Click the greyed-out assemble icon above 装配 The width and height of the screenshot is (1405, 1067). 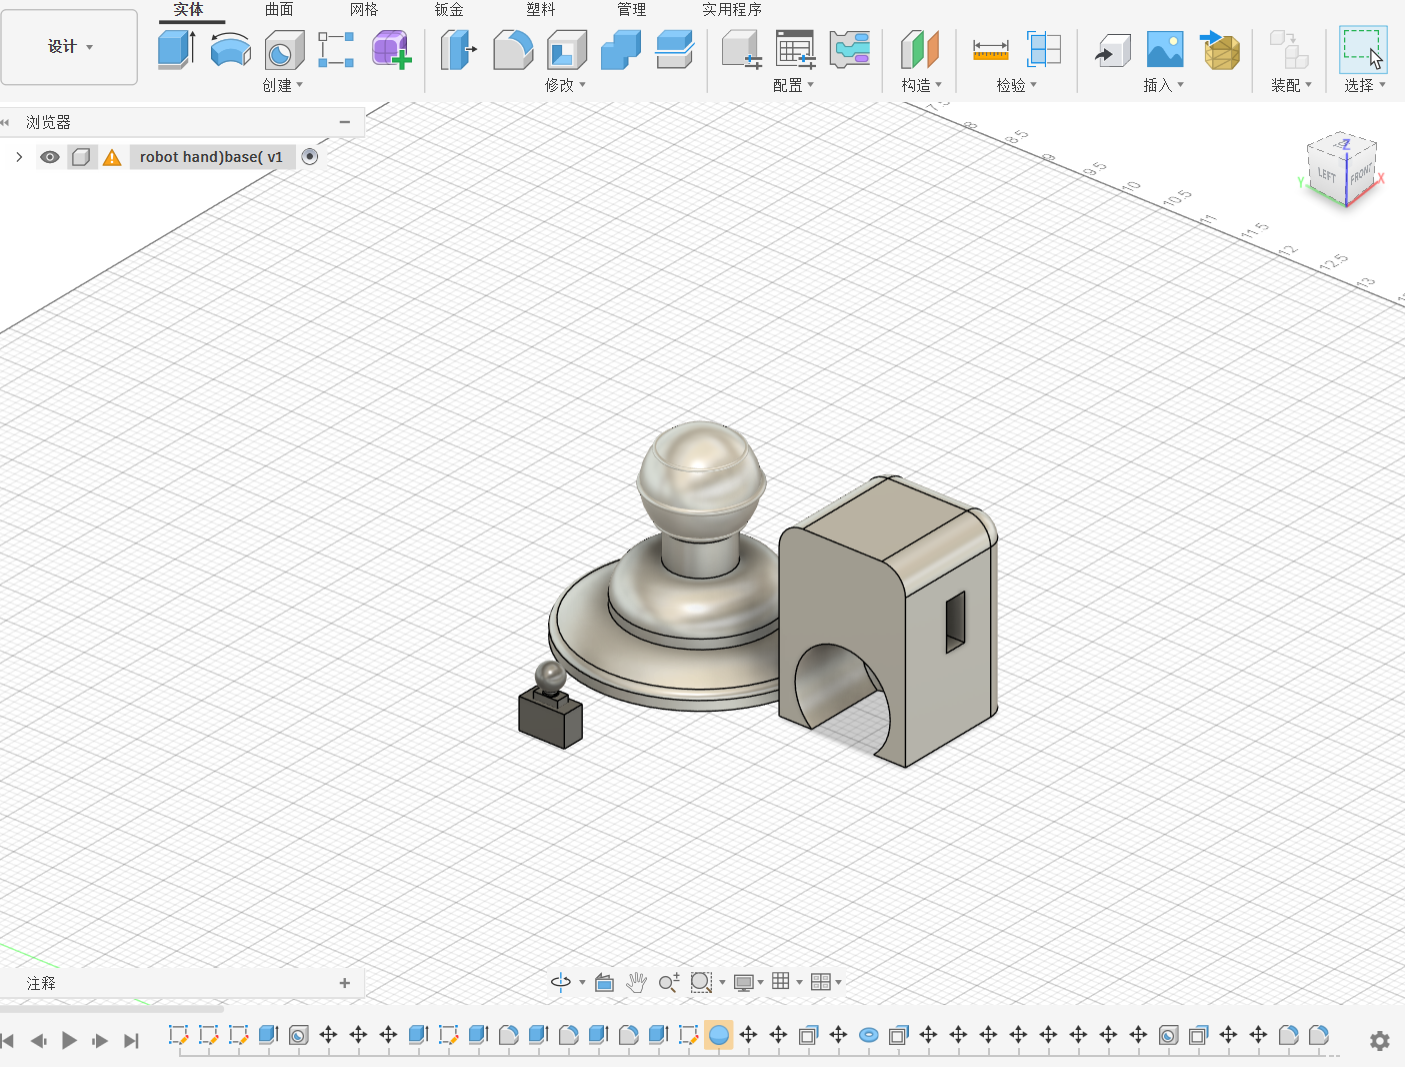point(1289,49)
